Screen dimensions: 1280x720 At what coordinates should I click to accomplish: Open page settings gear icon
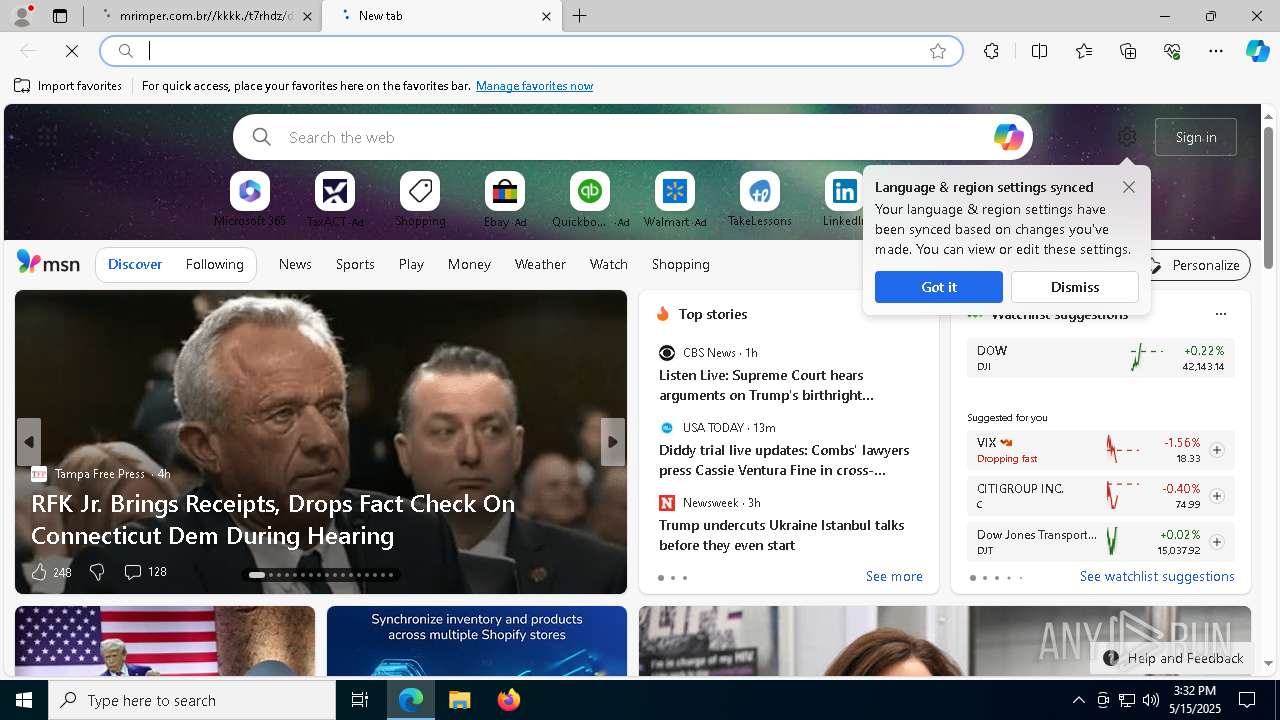[1127, 137]
